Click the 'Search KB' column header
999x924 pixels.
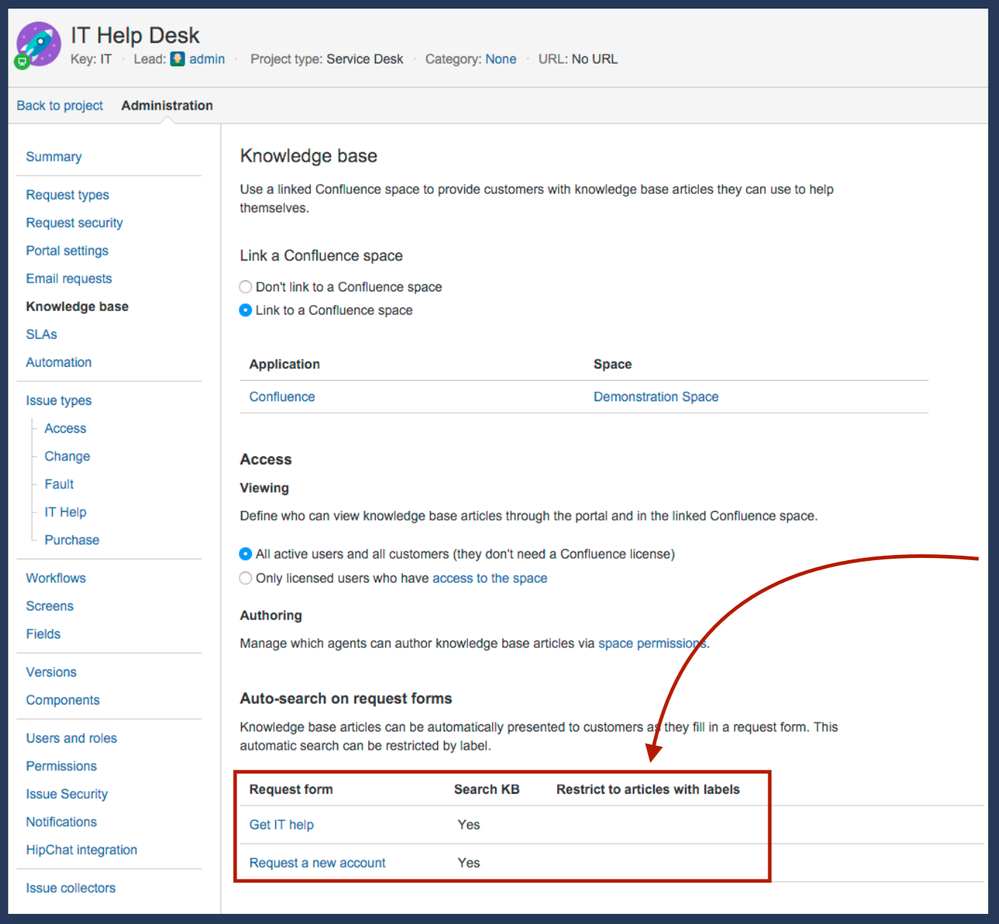487,790
